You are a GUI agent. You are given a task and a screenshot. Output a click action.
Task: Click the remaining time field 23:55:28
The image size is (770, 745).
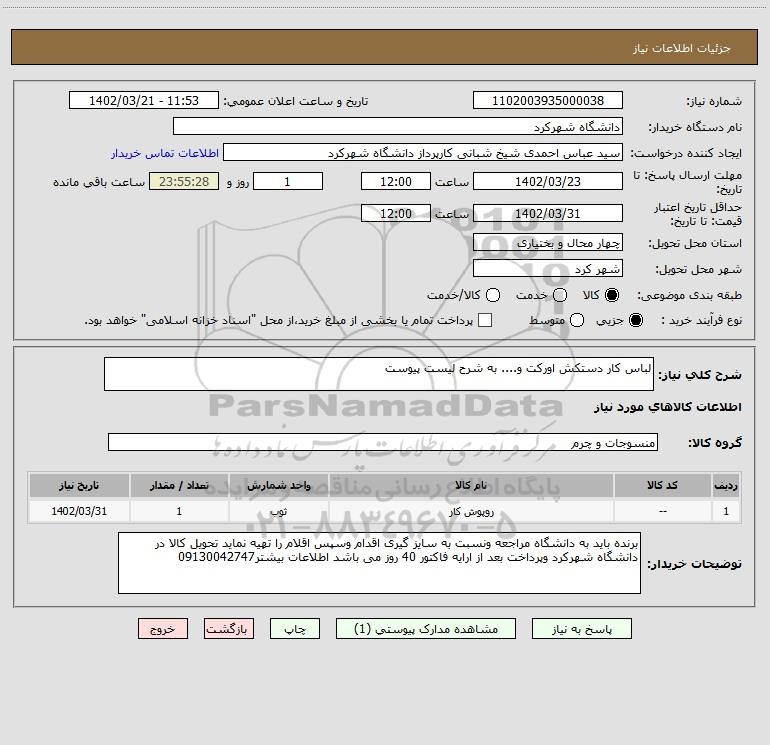tap(184, 181)
